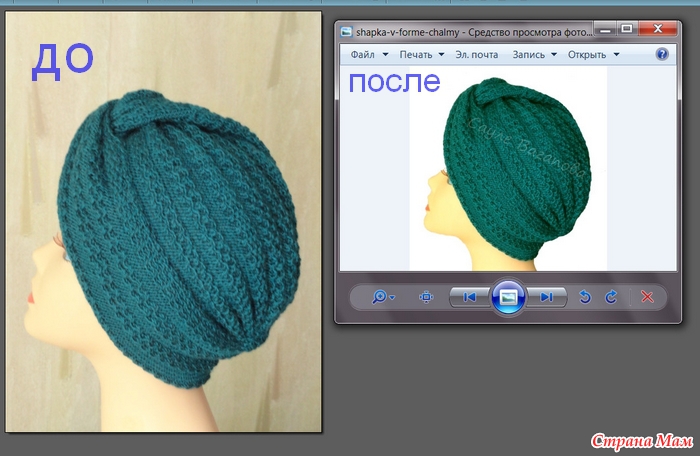This screenshot has width=700, height=456.
Task: Delete the photo with red X icon
Action: pos(647,297)
